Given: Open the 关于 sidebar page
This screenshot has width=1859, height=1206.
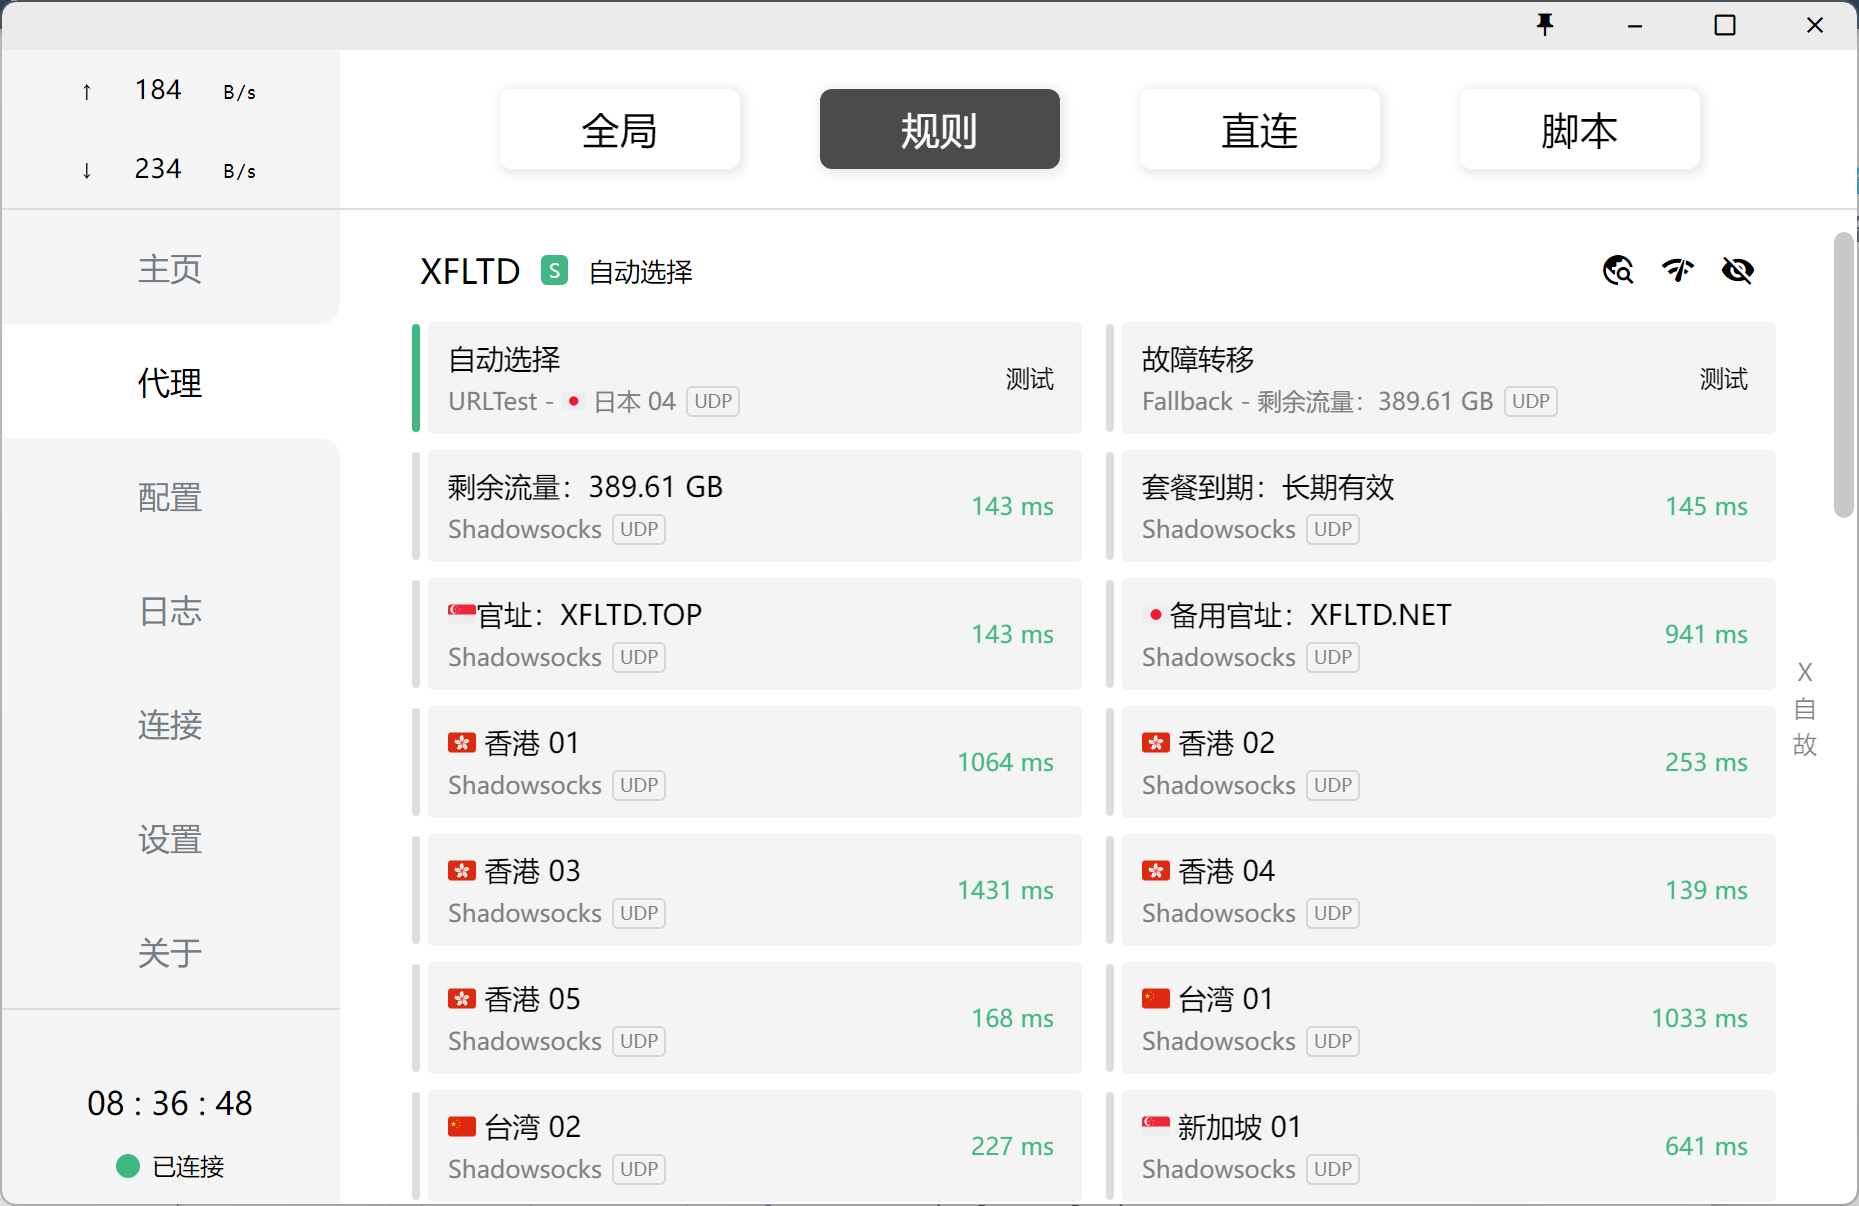Looking at the screenshot, I should click(x=170, y=952).
